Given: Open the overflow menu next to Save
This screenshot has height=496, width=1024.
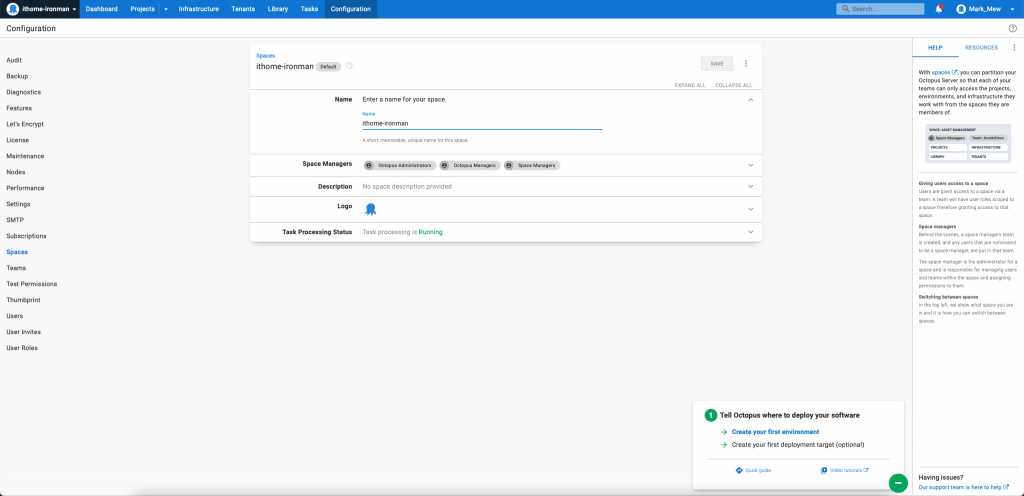Looking at the screenshot, I should [x=746, y=64].
